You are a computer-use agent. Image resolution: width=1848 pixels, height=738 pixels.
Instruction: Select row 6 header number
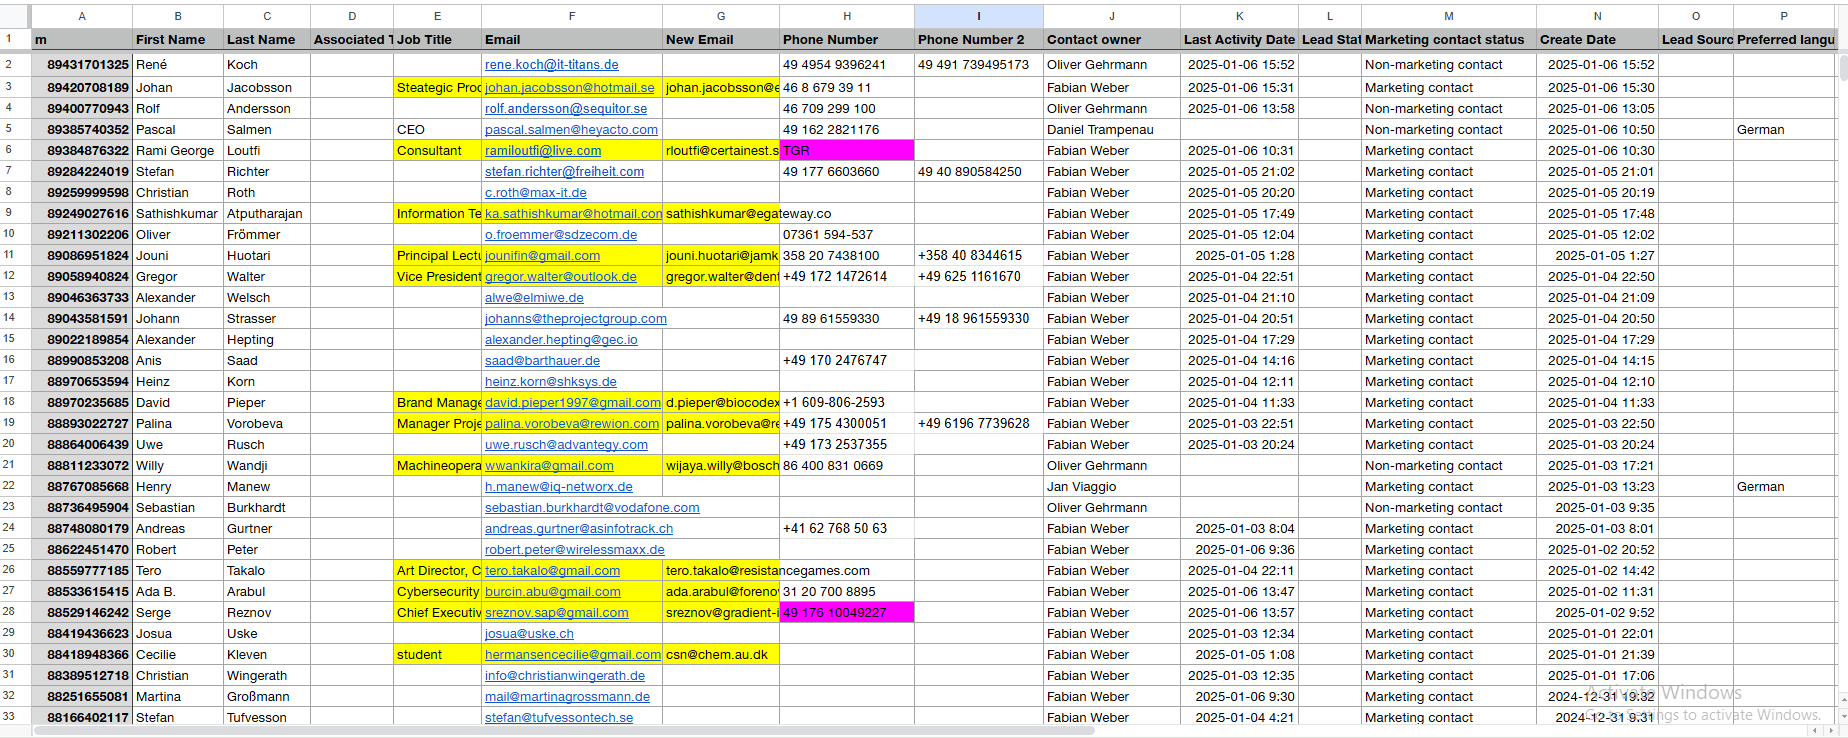pyautogui.click(x=9, y=150)
